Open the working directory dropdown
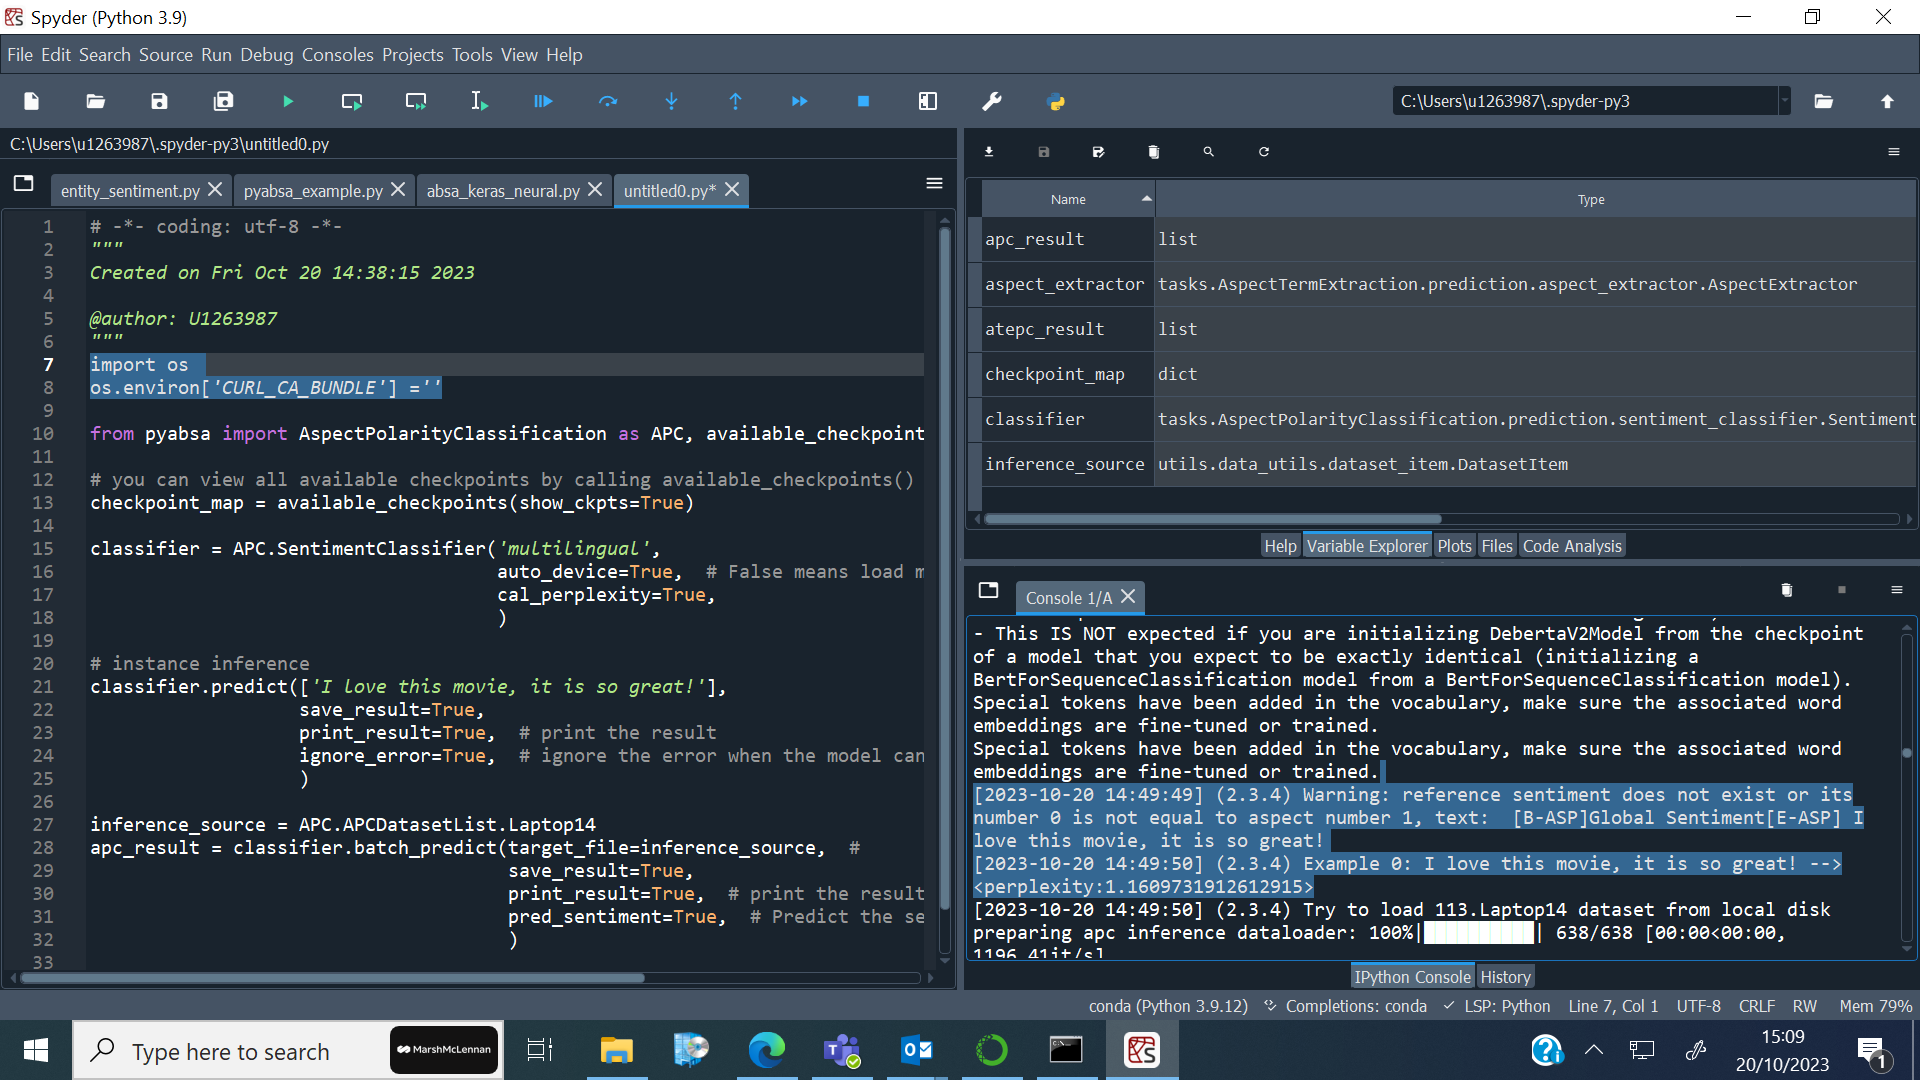 (1786, 100)
